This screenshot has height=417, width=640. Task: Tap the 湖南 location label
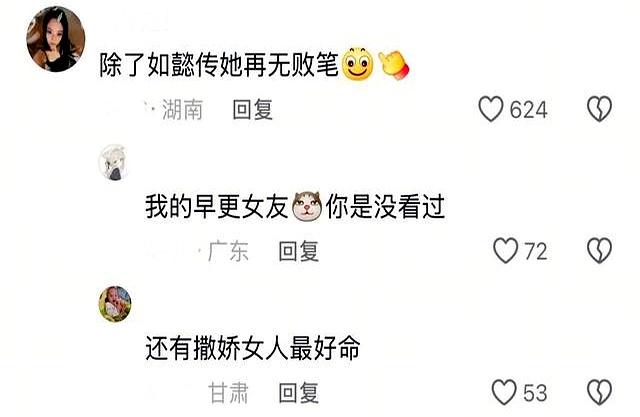(x=182, y=109)
